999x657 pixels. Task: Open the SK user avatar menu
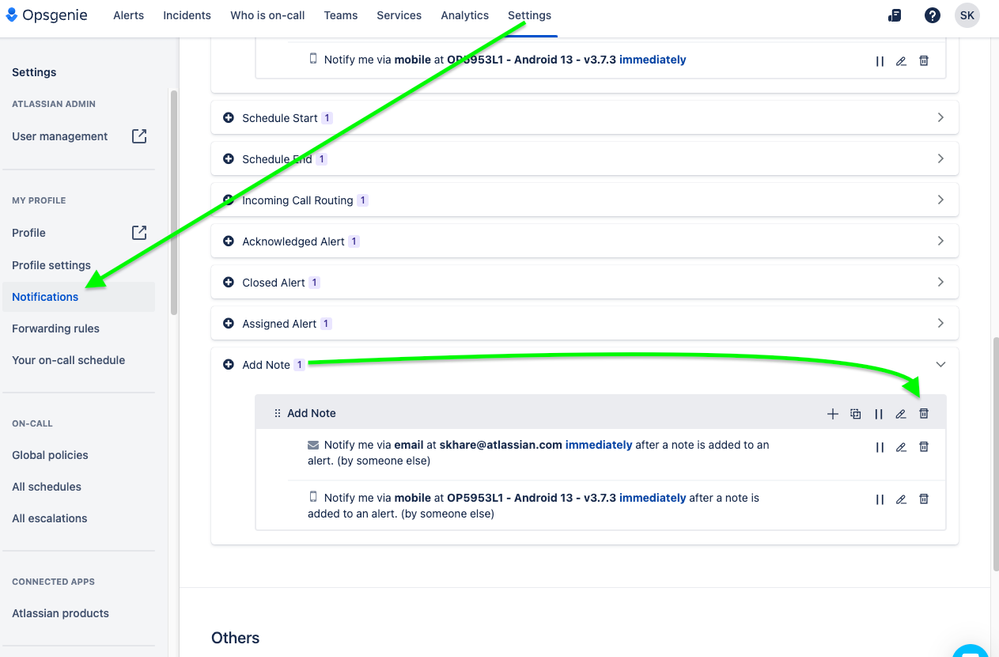click(967, 15)
